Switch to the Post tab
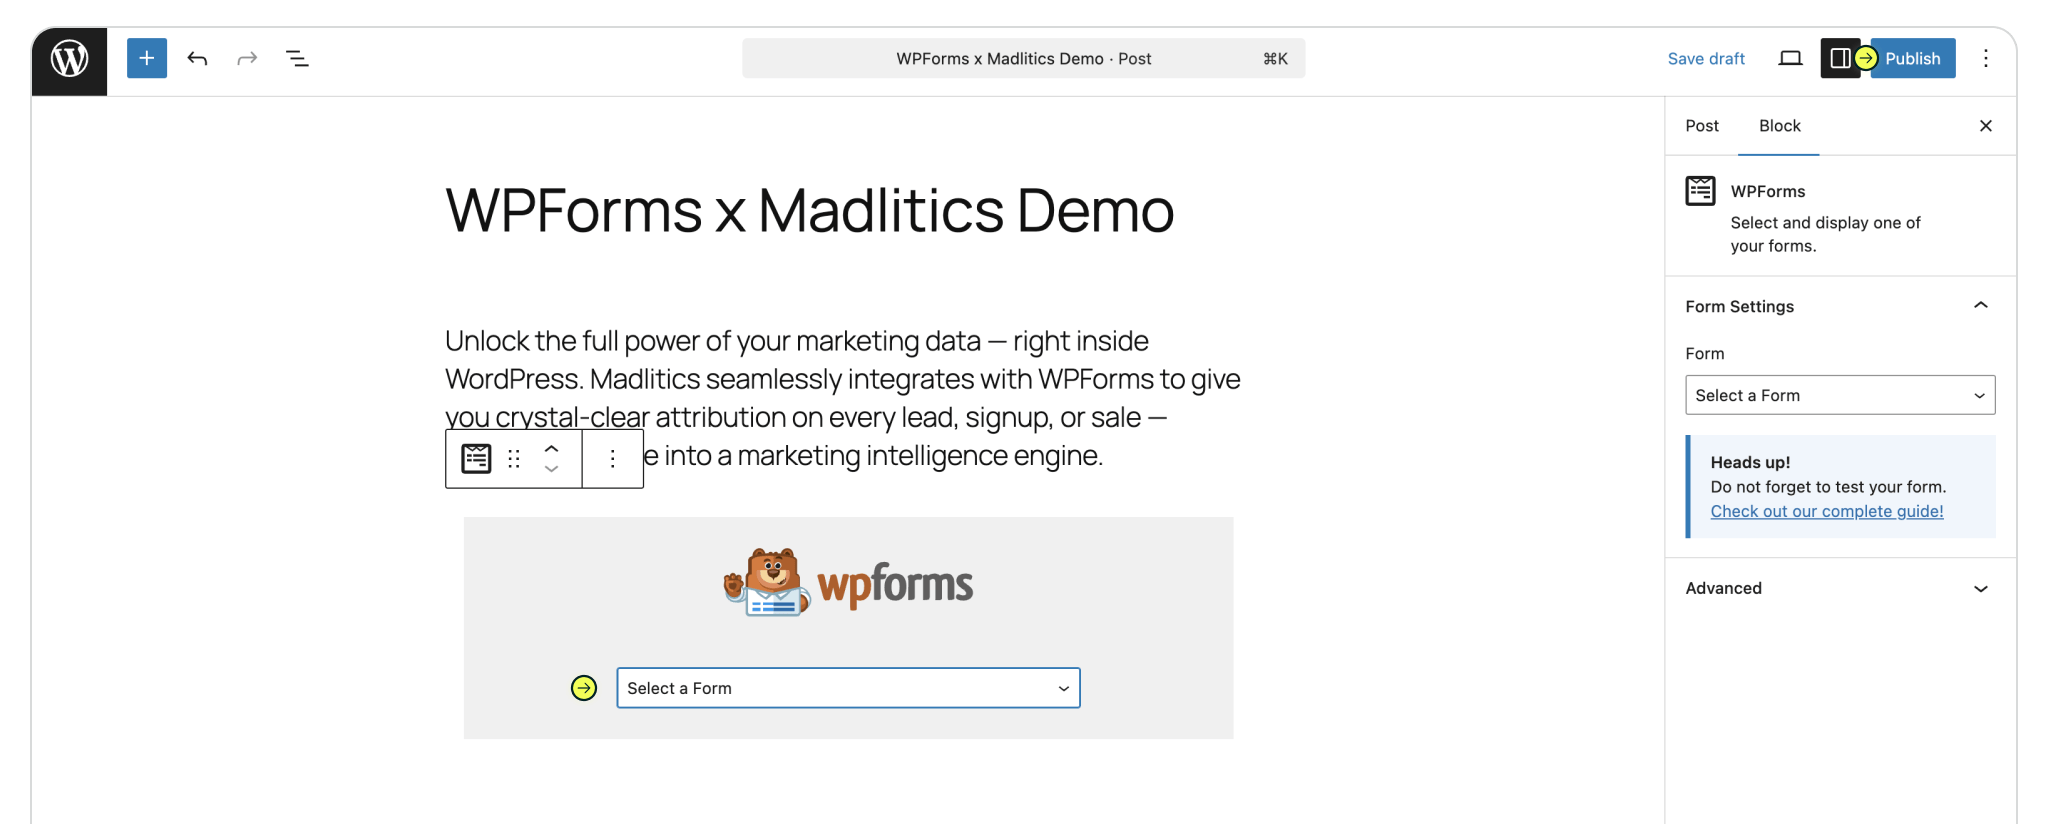The width and height of the screenshot is (2048, 824). point(1702,126)
